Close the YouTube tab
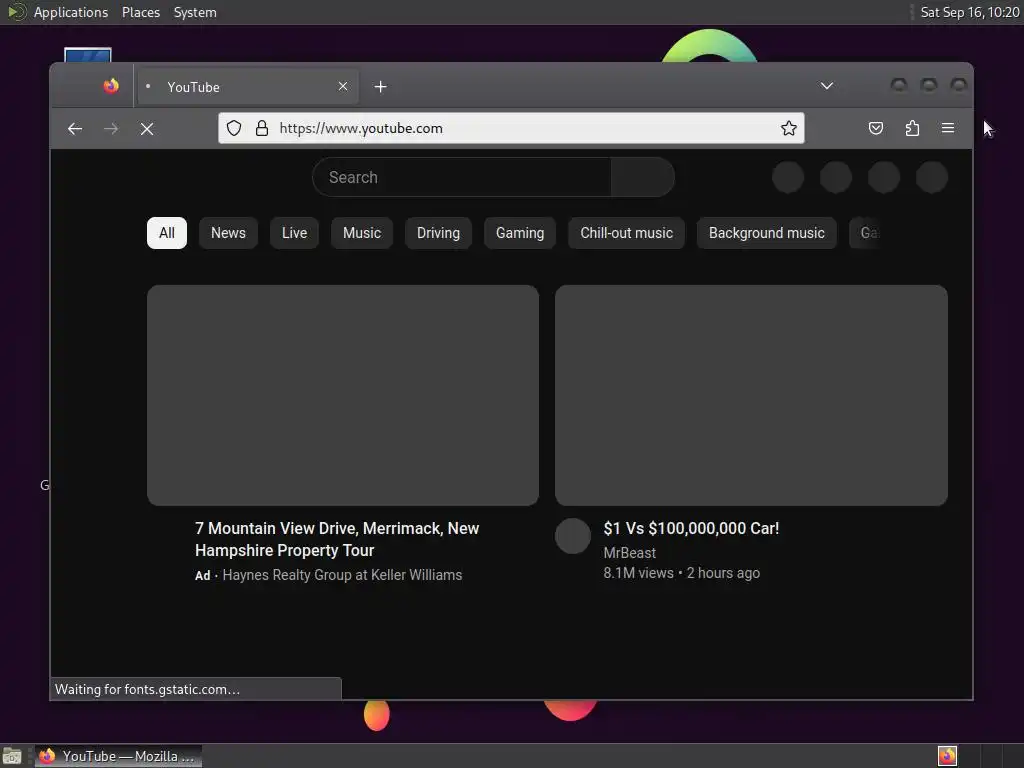The height and width of the screenshot is (768, 1024). tap(343, 86)
